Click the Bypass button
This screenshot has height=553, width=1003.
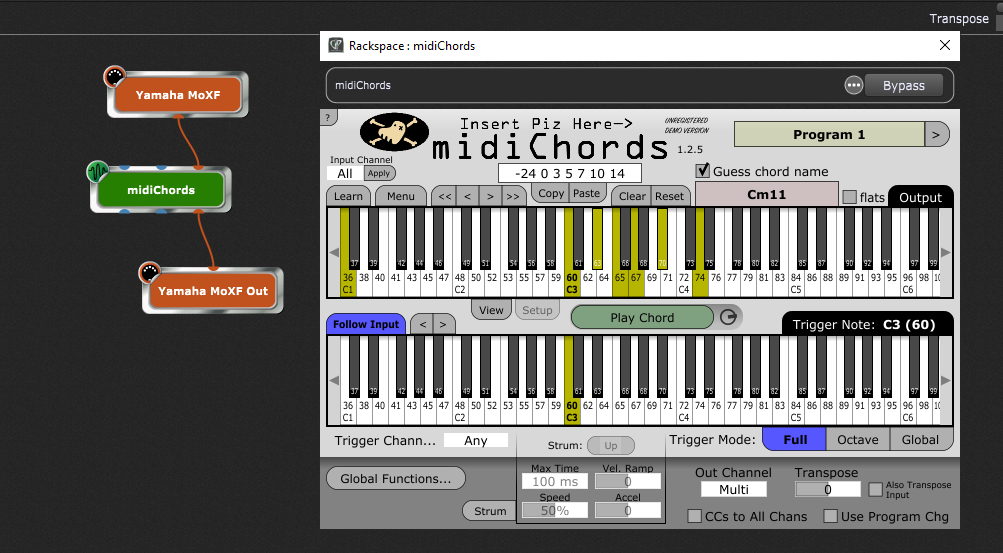coord(903,85)
